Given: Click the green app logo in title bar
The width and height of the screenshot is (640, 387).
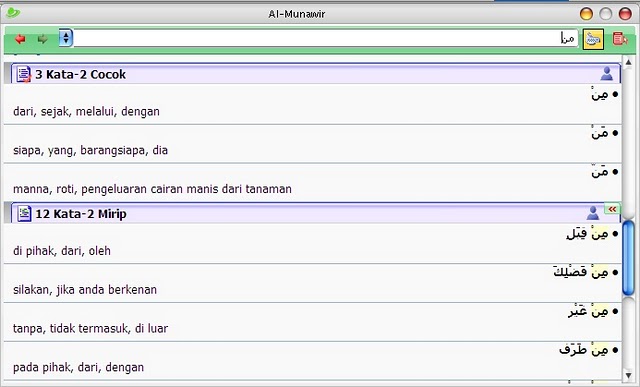Looking at the screenshot, I should tap(13, 13).
